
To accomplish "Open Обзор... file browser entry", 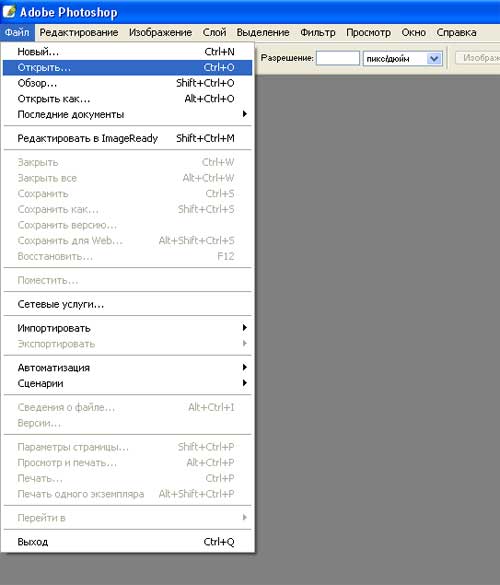I will 127,83.
